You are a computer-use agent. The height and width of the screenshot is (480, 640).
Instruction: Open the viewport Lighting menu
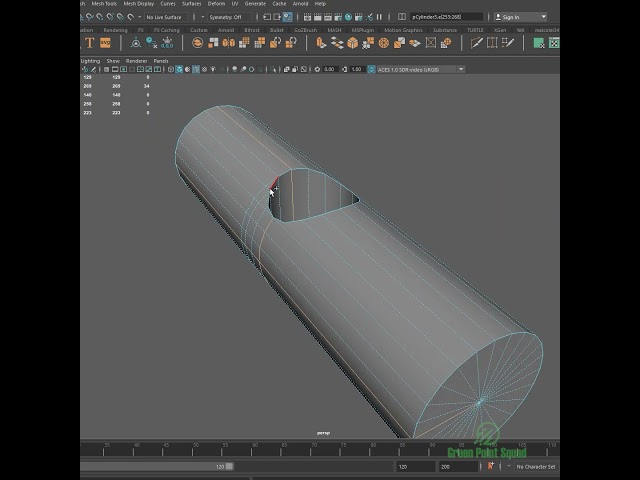[91, 61]
